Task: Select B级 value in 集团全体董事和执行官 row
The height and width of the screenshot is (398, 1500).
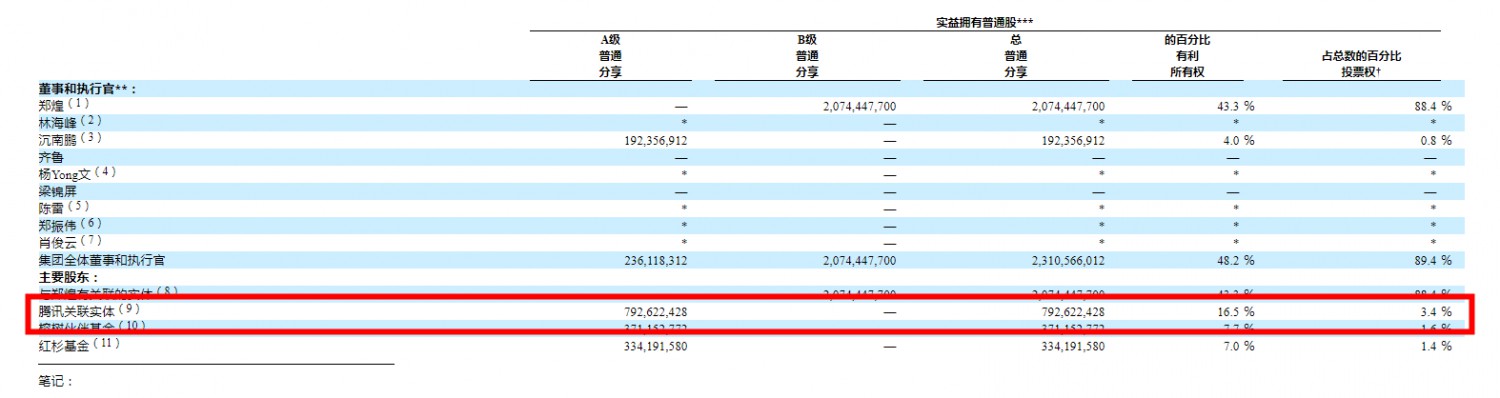Action: (x=858, y=260)
